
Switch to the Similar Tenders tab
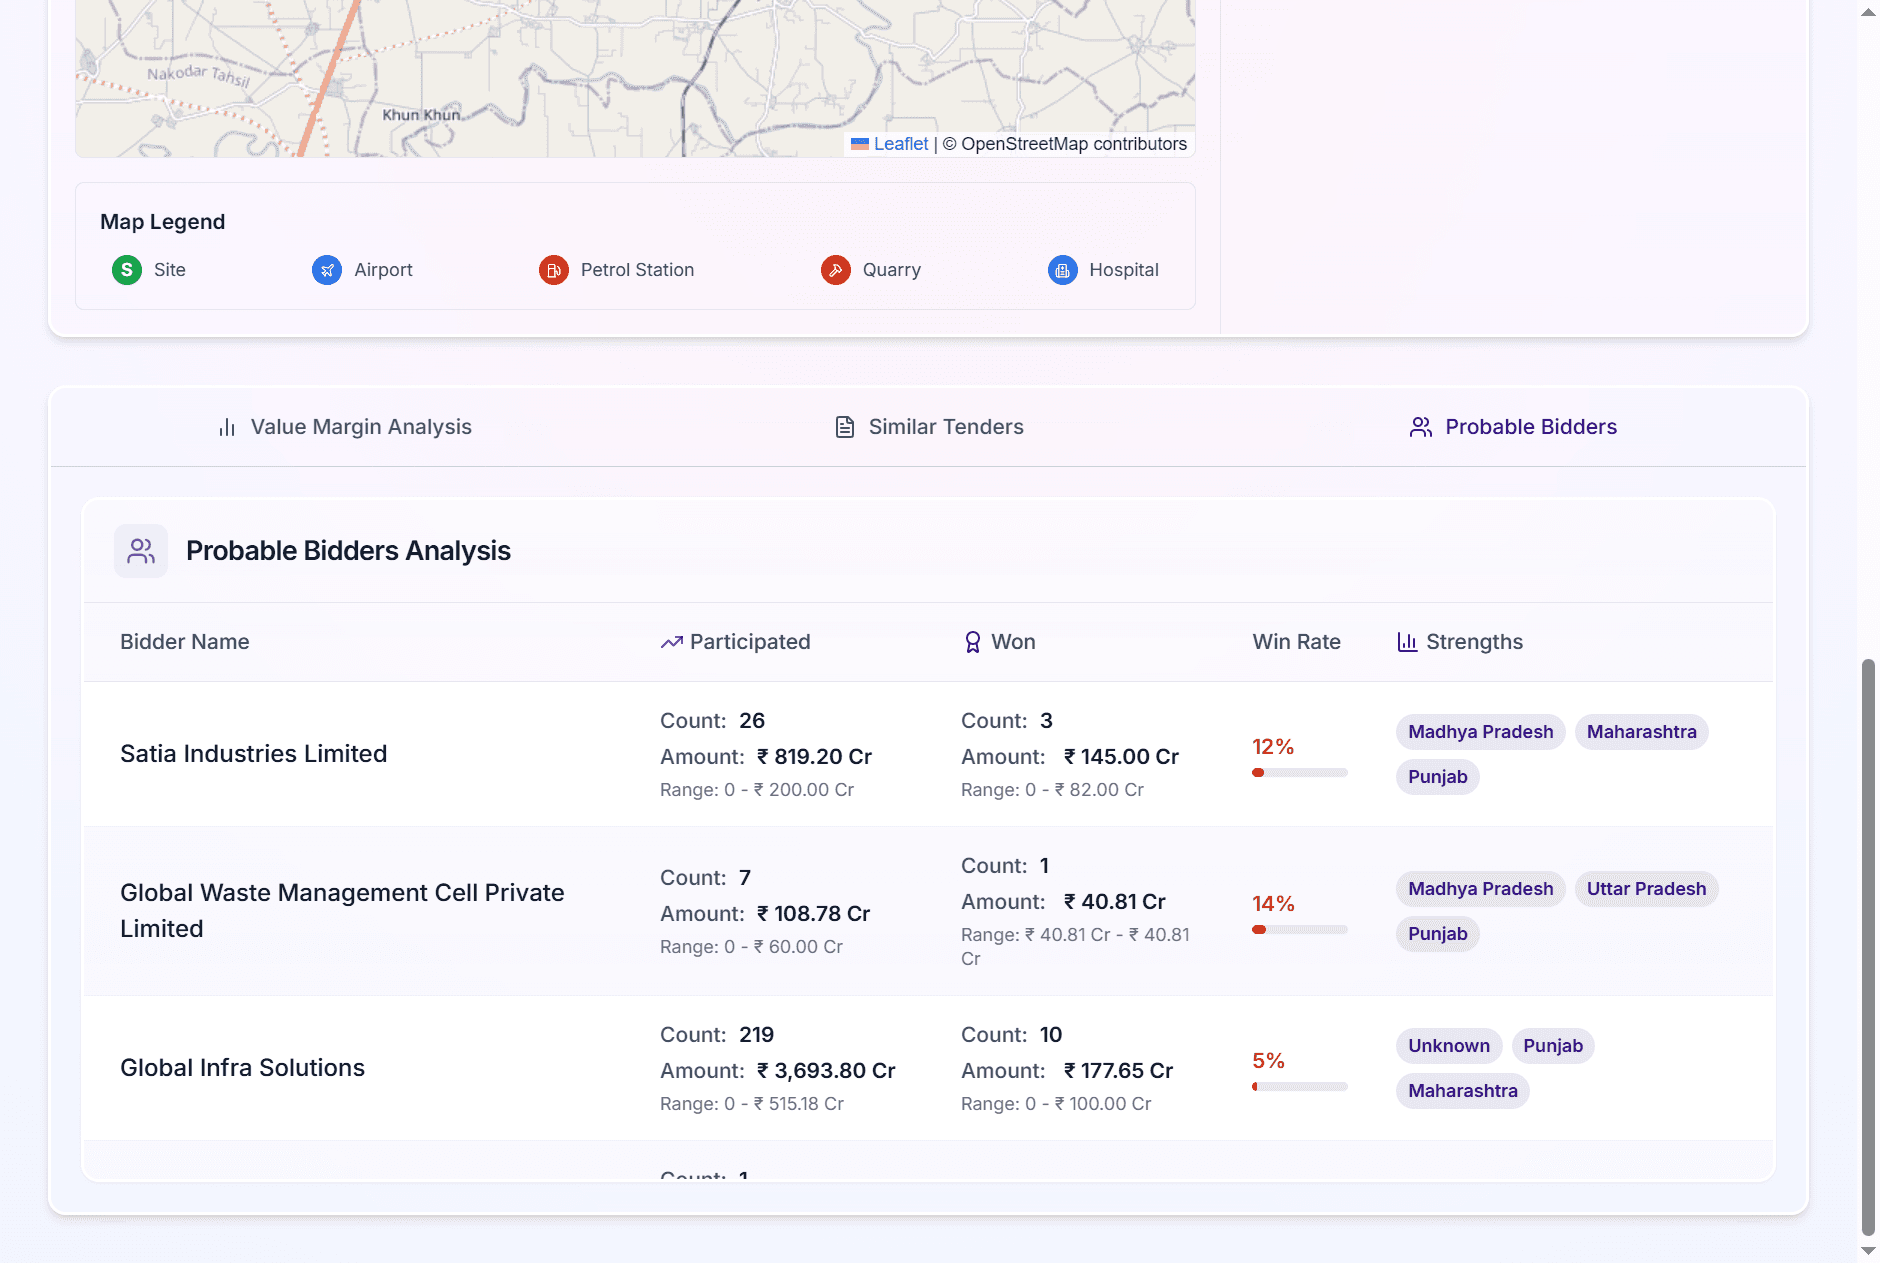point(930,427)
